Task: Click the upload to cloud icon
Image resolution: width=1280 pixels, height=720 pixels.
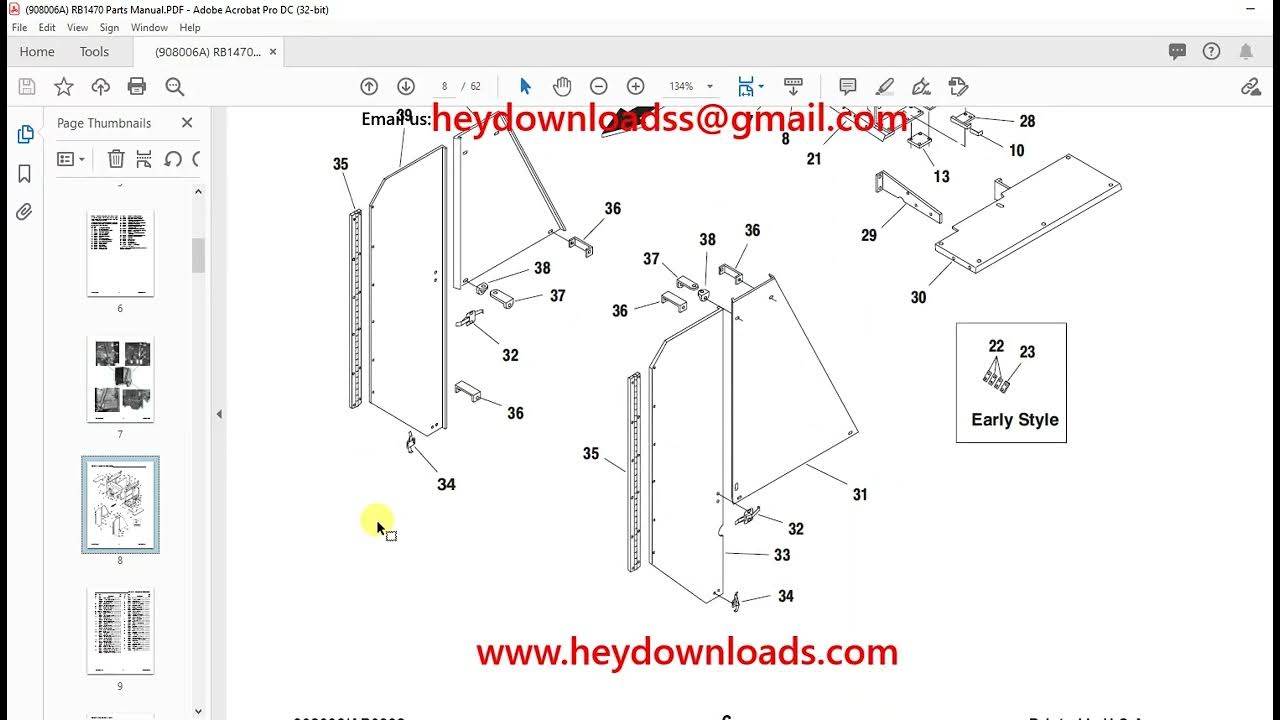Action: click(101, 87)
